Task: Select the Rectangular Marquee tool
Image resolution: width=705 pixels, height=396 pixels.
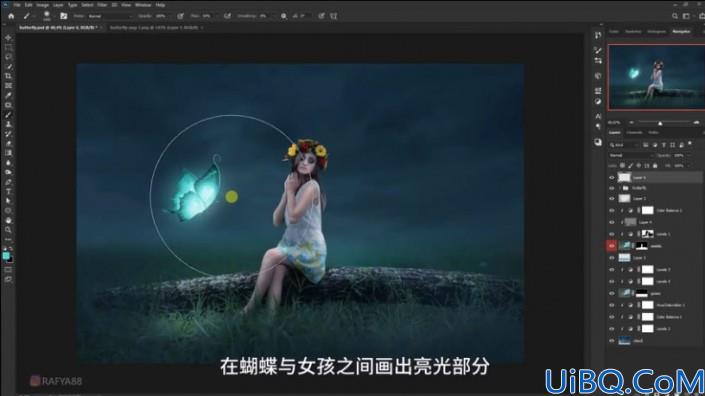Action: pos(8,47)
